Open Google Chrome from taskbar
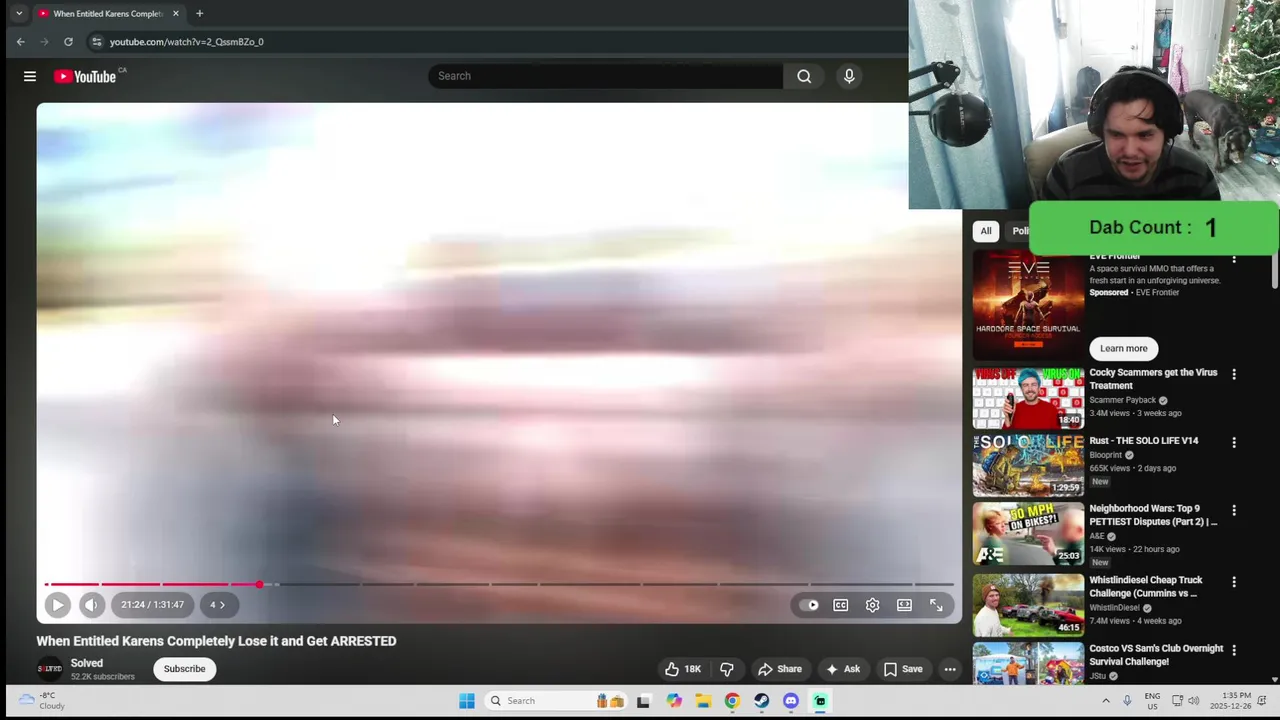 point(732,701)
